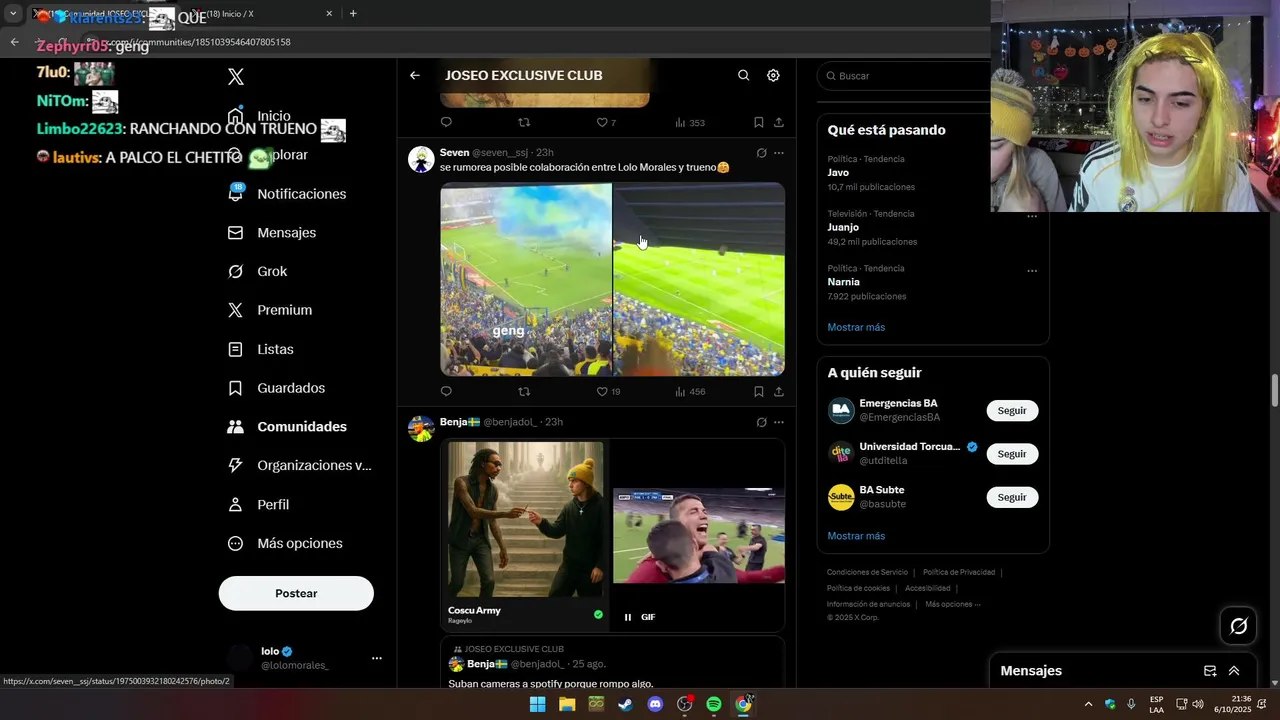This screenshot has width=1280, height=720.
Task: Open Coscu Army image in Benja's post
Action: click(x=526, y=535)
